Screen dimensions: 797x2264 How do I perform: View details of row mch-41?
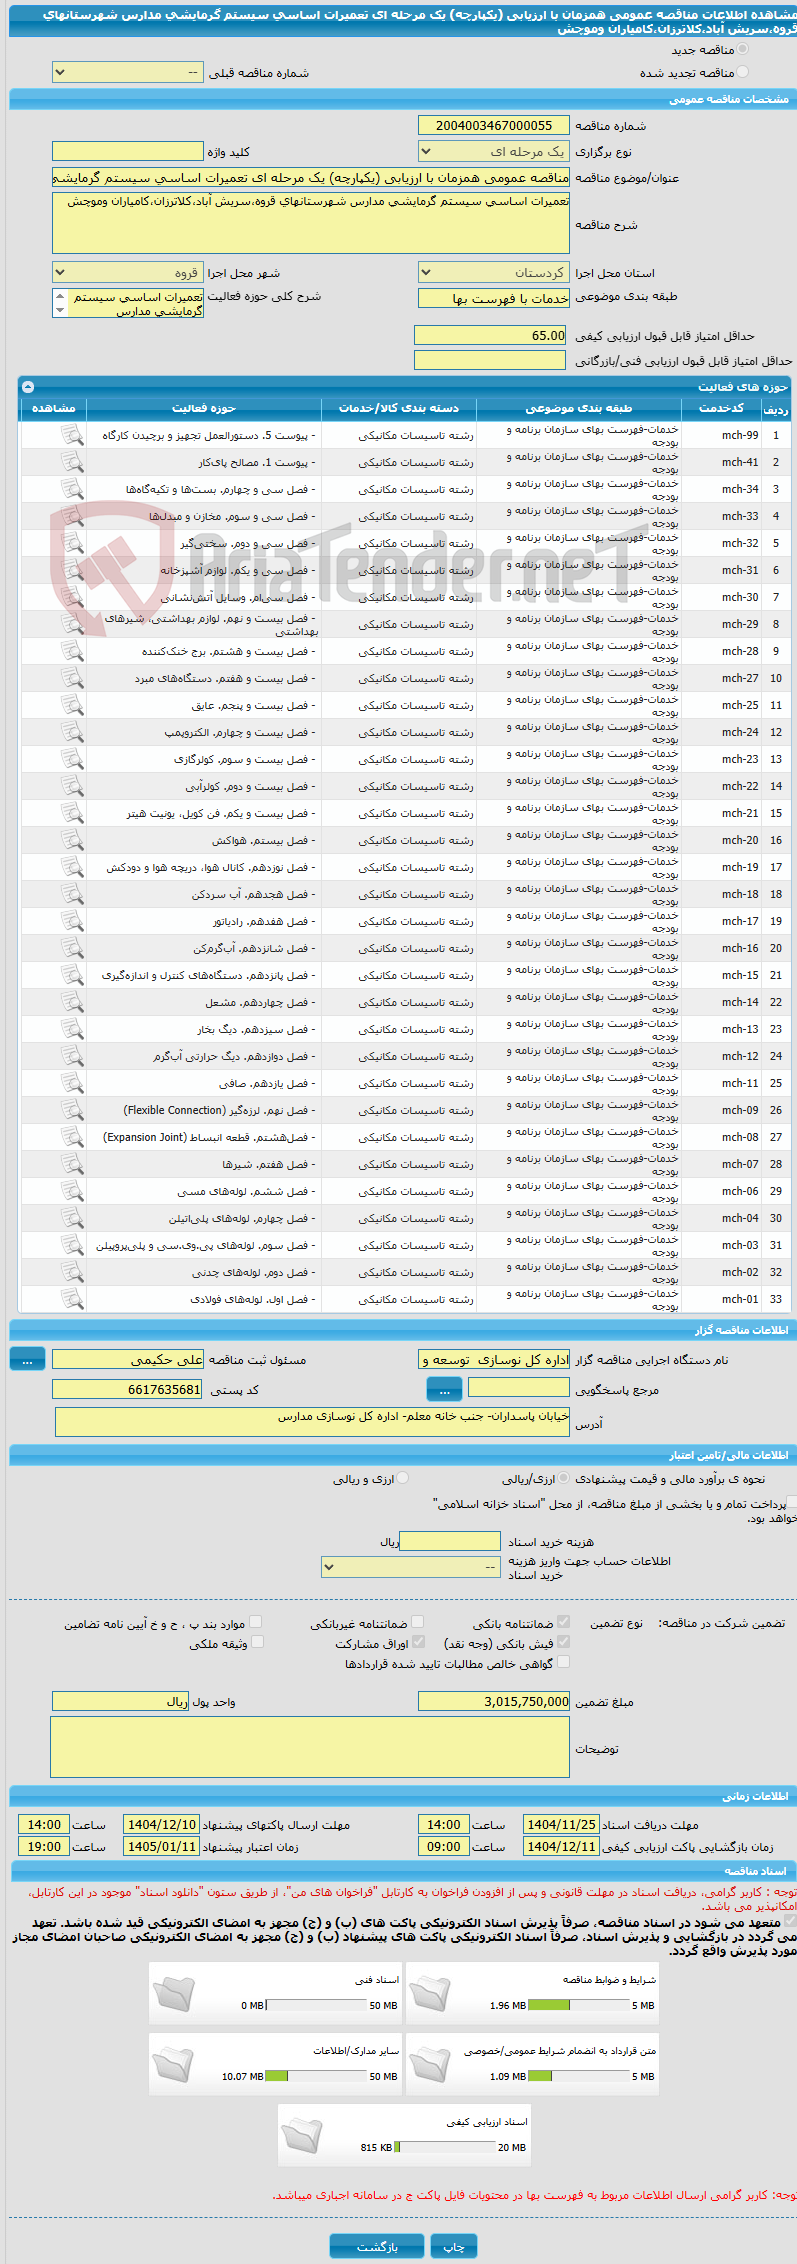(72, 462)
